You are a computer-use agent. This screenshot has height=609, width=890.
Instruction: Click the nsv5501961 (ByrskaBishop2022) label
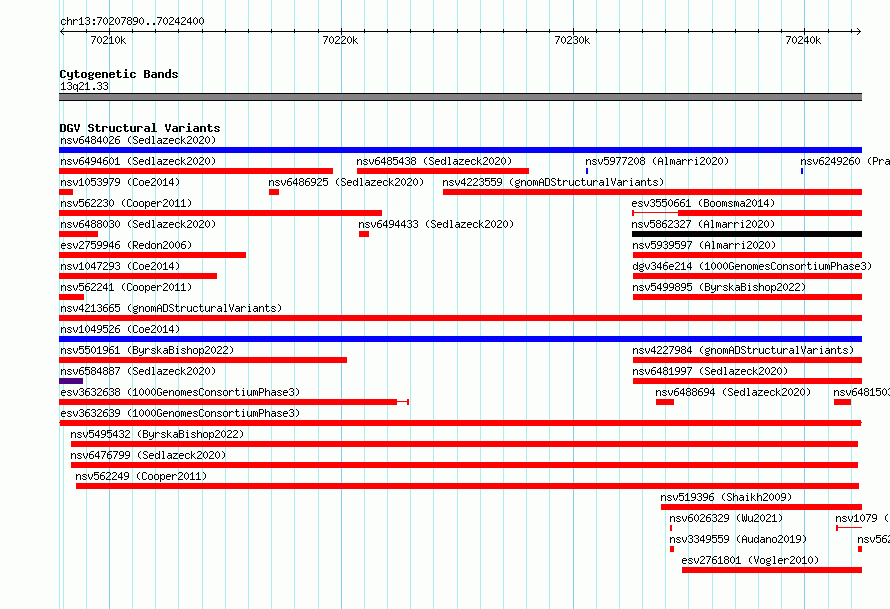click(x=147, y=350)
